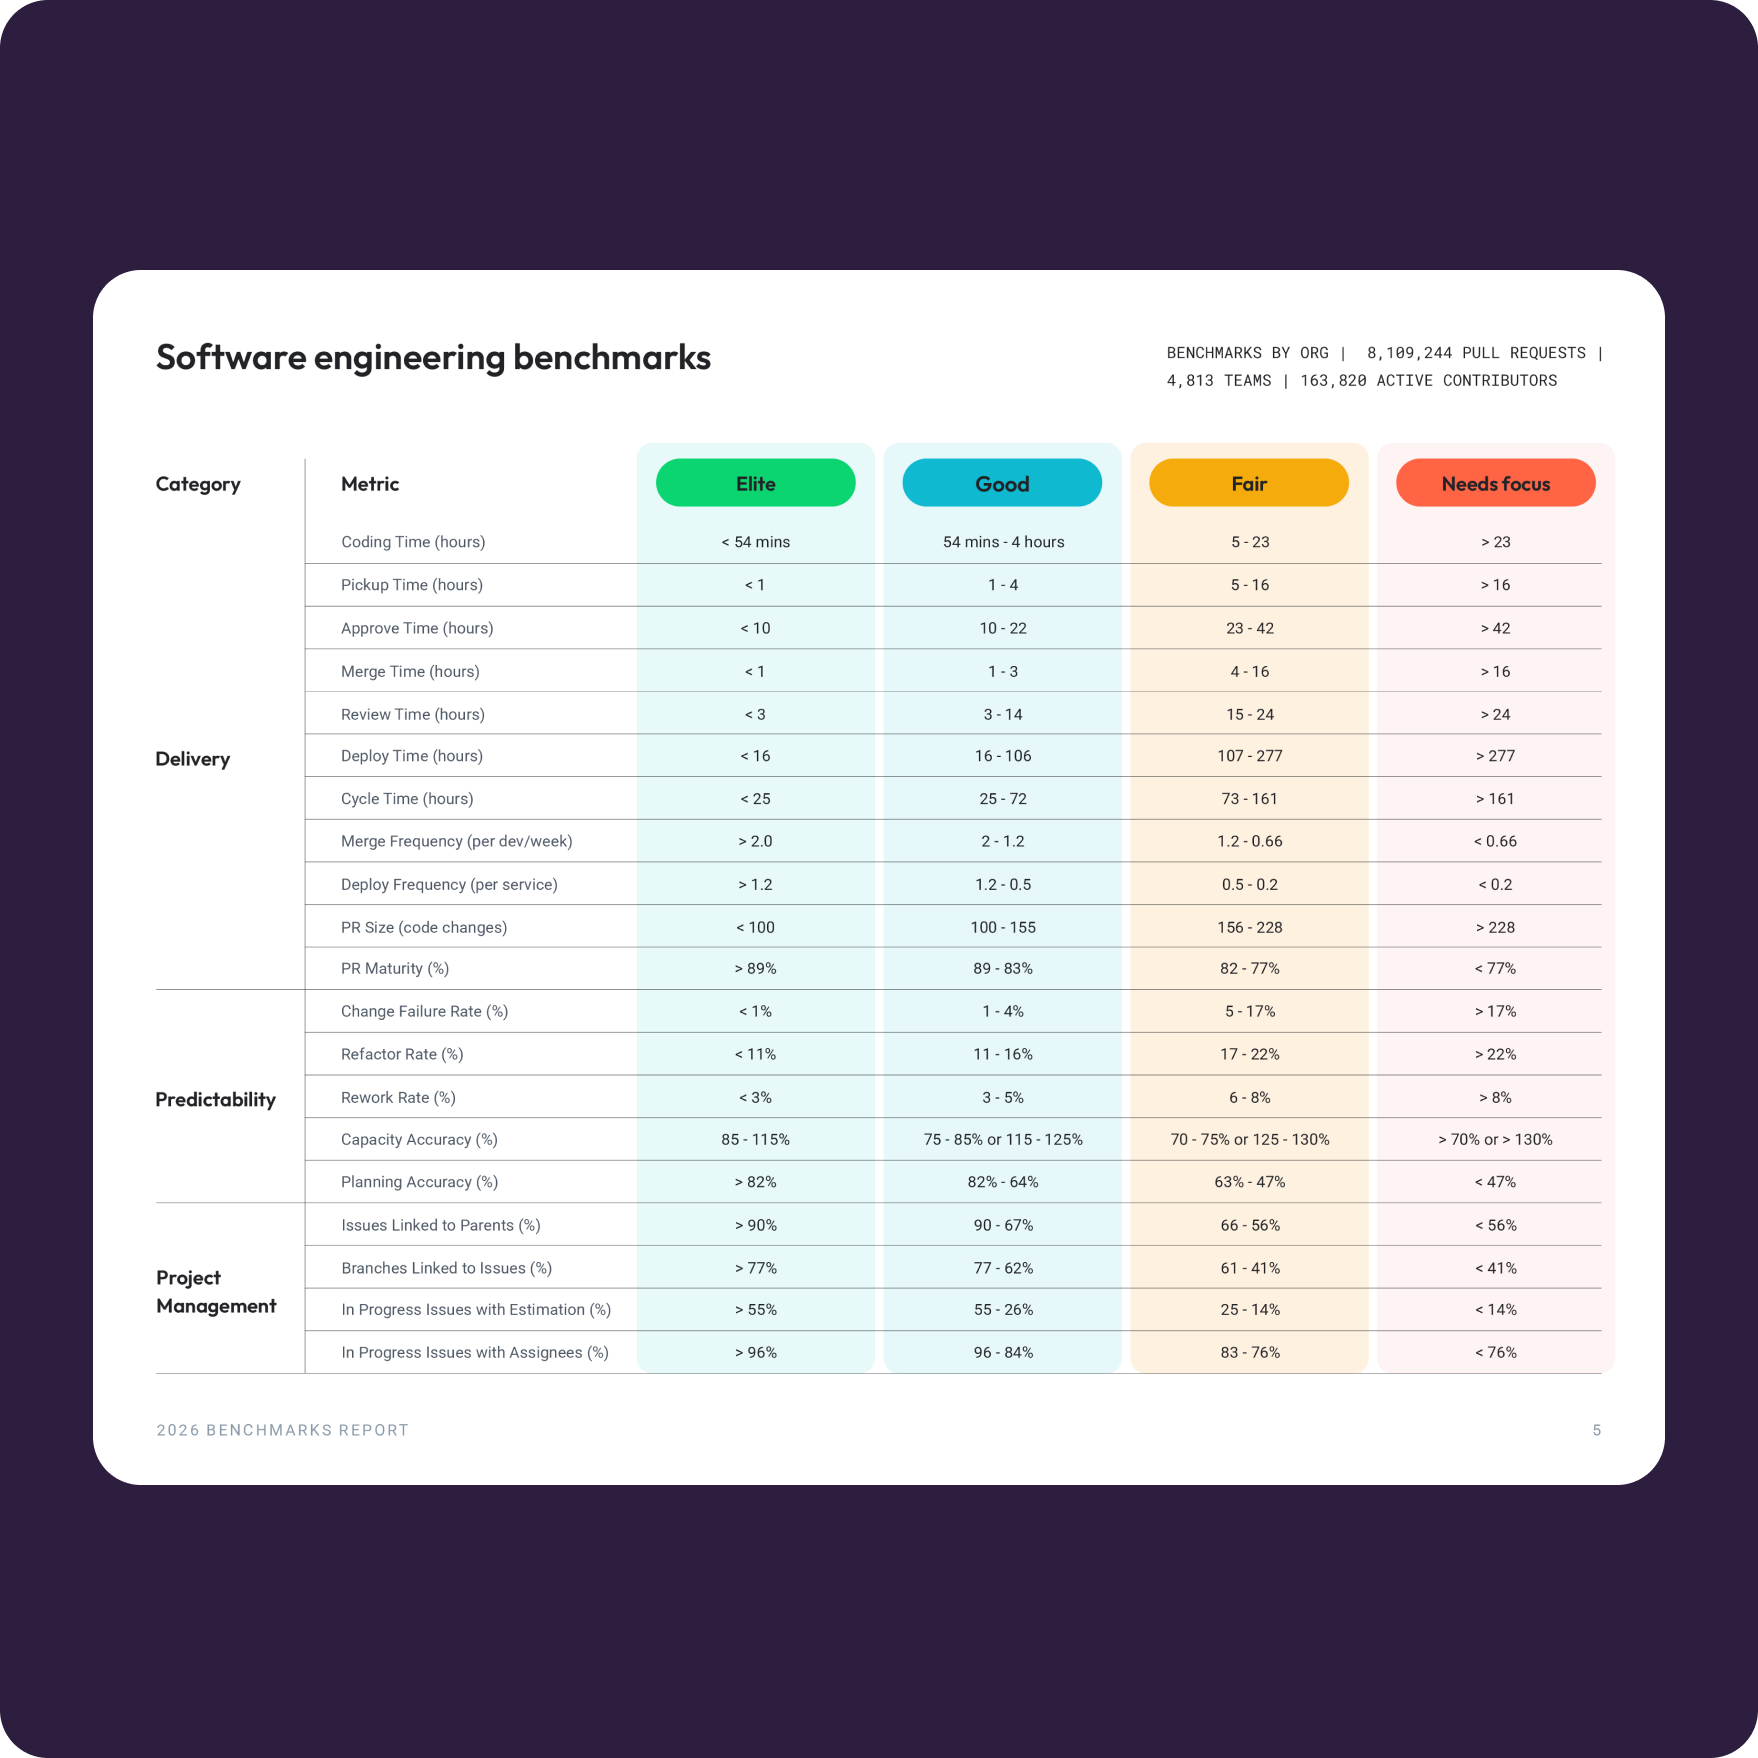1758x1758 pixels.
Task: Click the green Elite pill label
Action: pos(755,483)
